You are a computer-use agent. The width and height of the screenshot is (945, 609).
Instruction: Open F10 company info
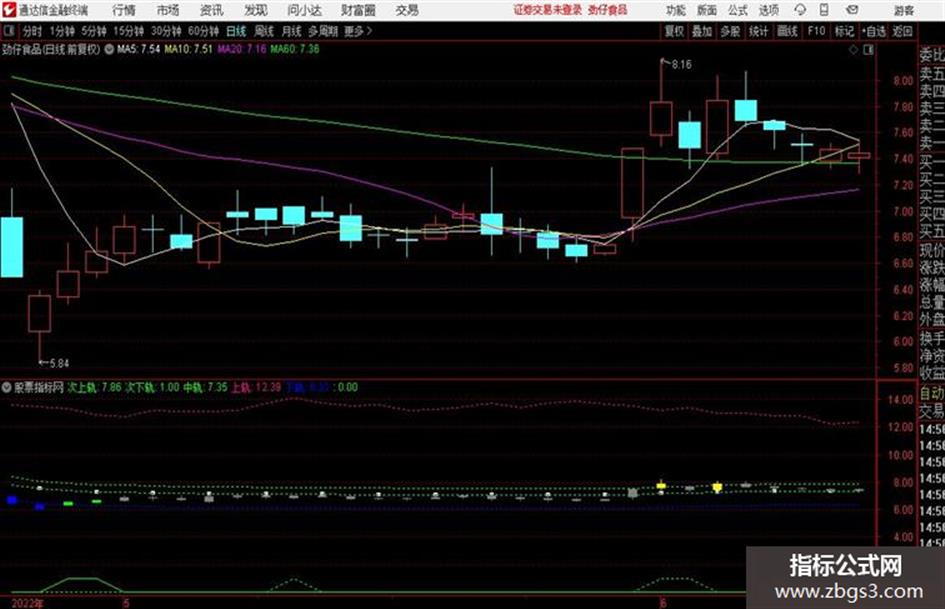coord(816,31)
